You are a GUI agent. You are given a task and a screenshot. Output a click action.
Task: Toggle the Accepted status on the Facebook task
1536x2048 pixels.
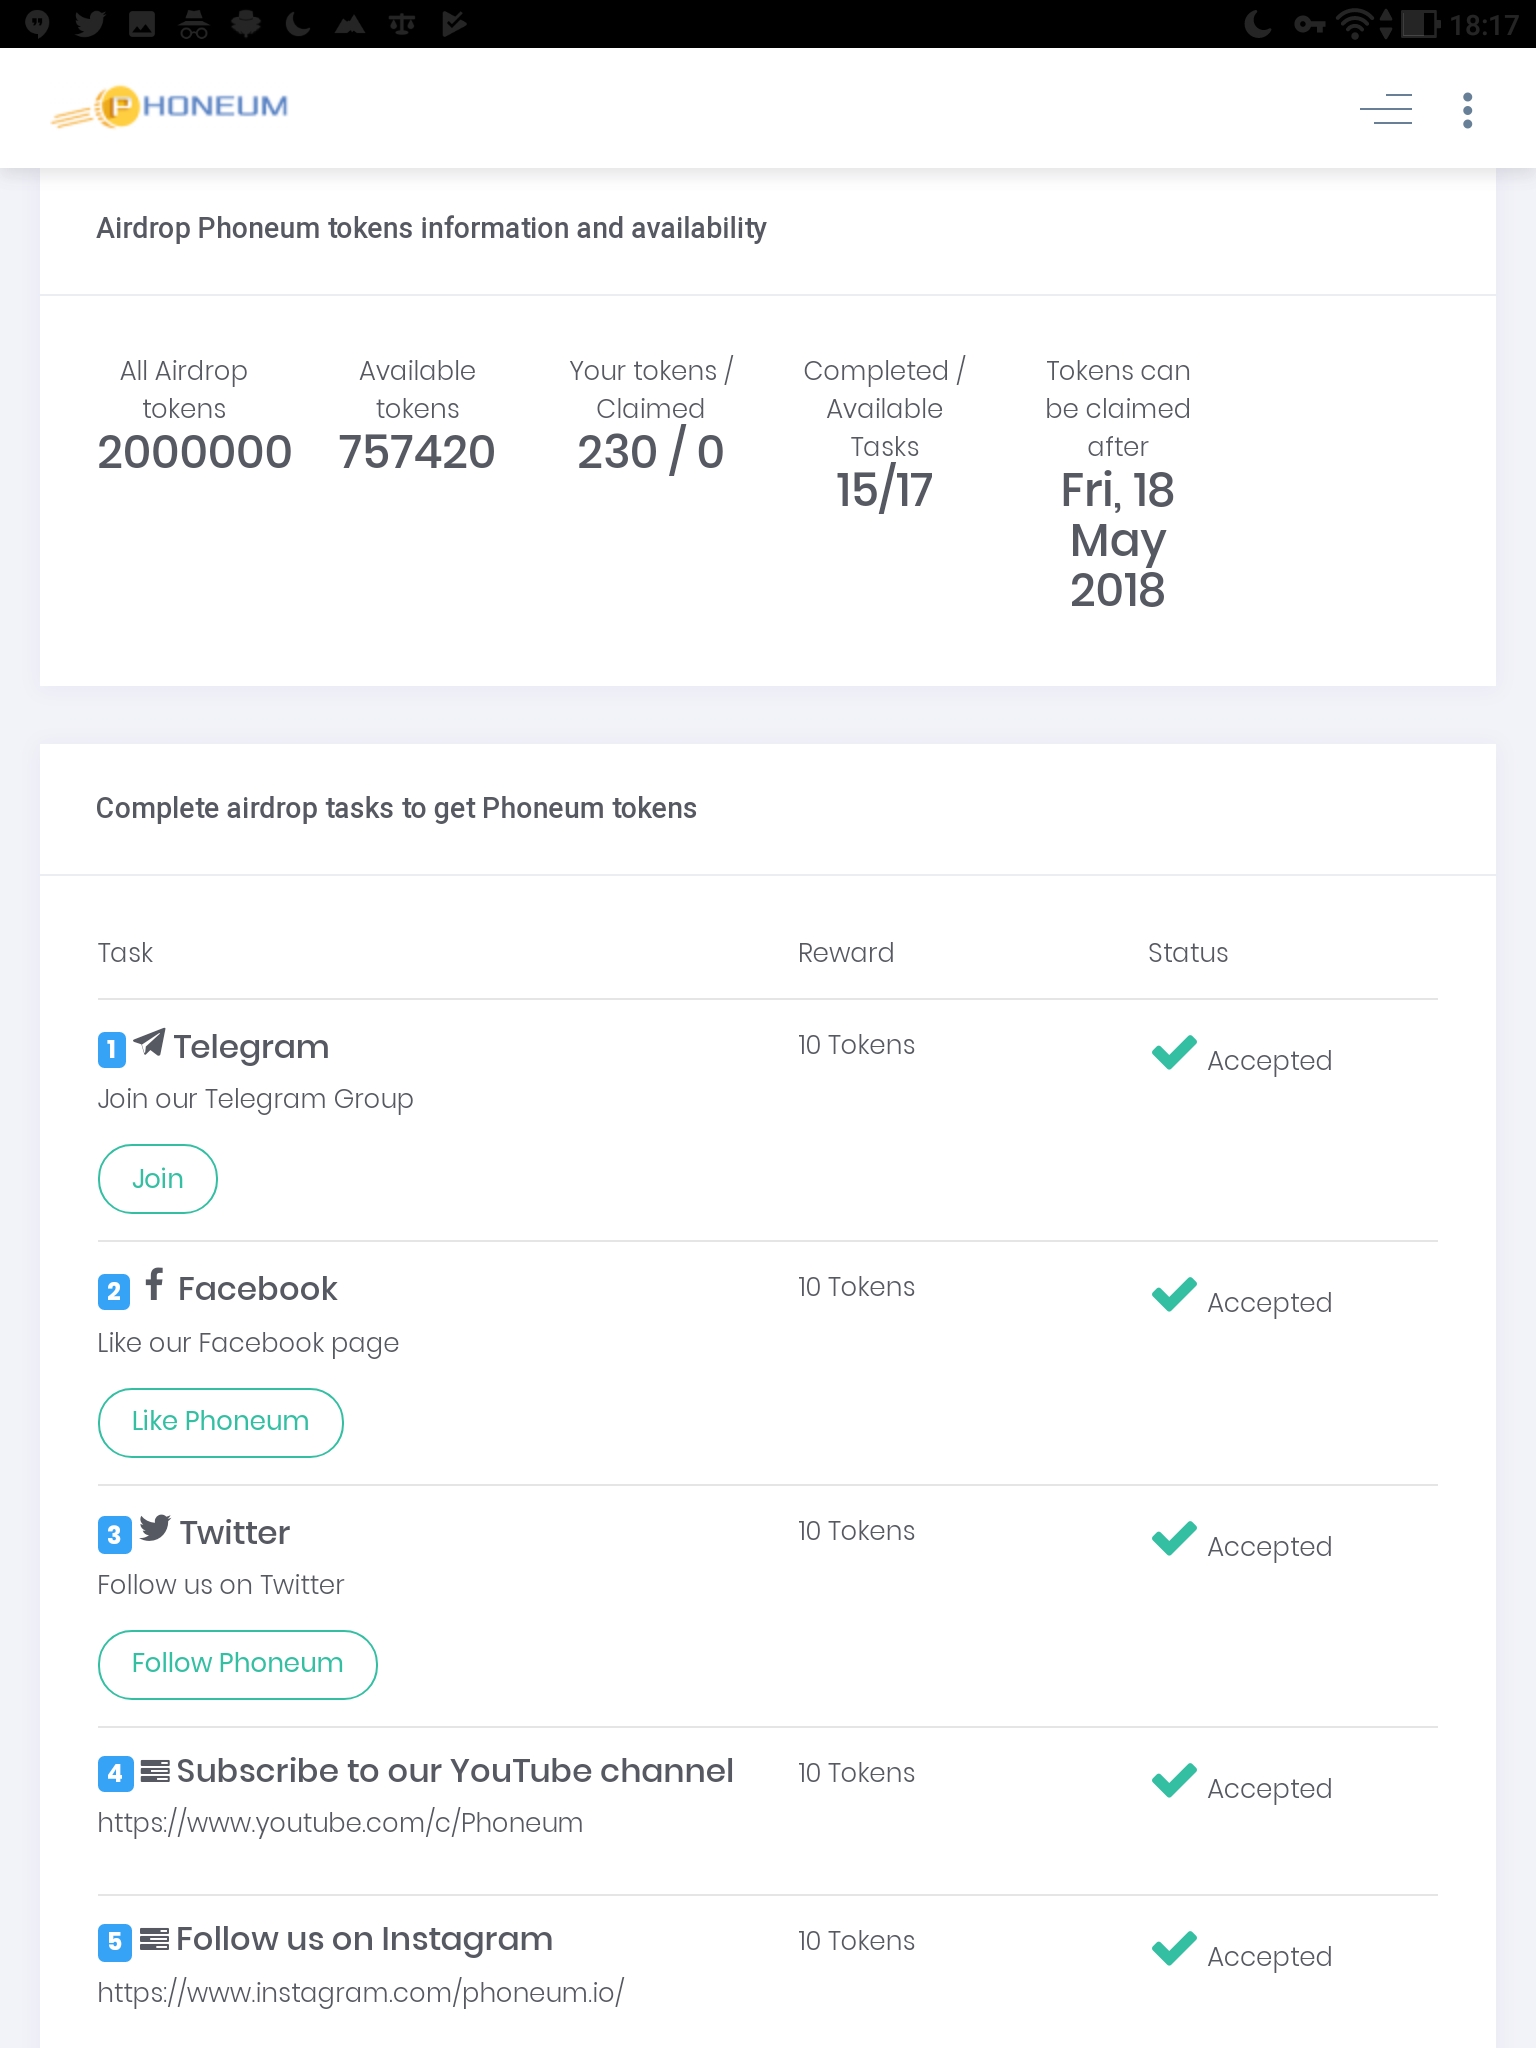(x=1242, y=1296)
